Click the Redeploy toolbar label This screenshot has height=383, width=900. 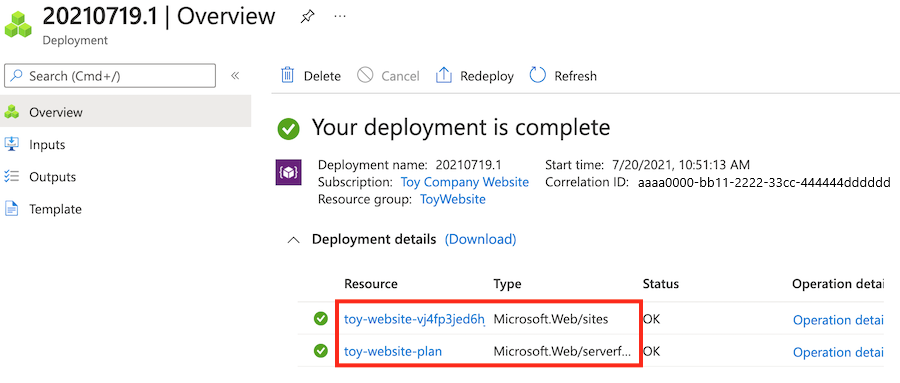point(487,76)
